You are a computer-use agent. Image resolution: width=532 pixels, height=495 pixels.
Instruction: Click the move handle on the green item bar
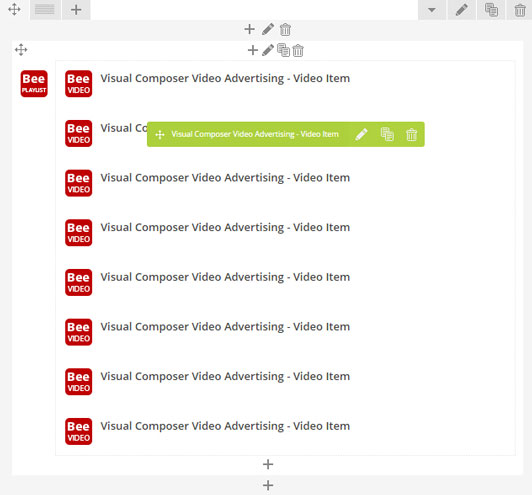[160, 135]
